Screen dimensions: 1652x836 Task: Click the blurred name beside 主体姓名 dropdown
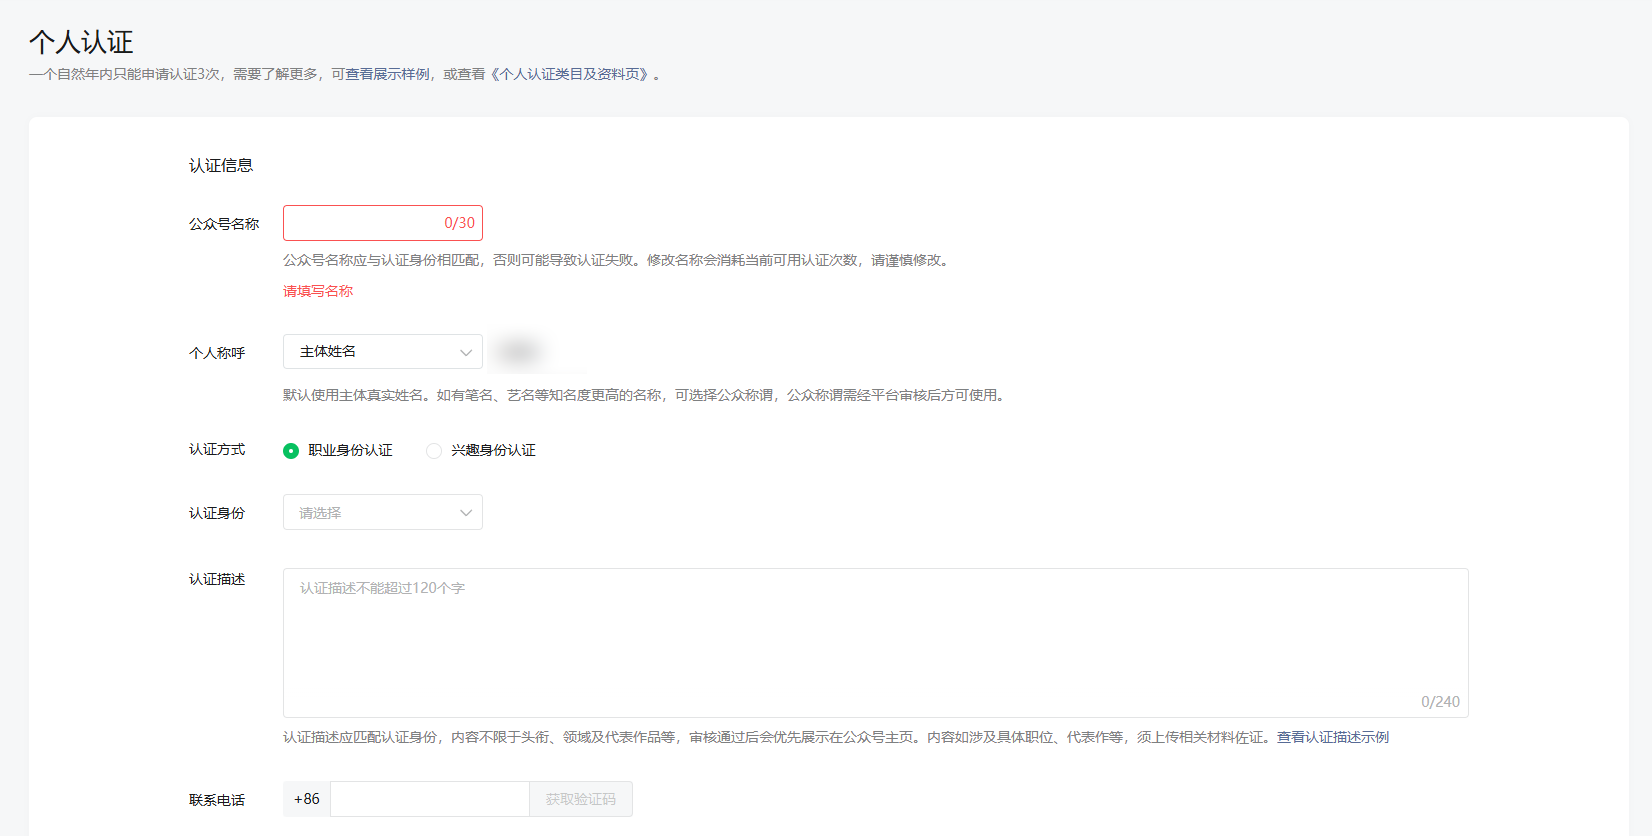pyautogui.click(x=518, y=352)
